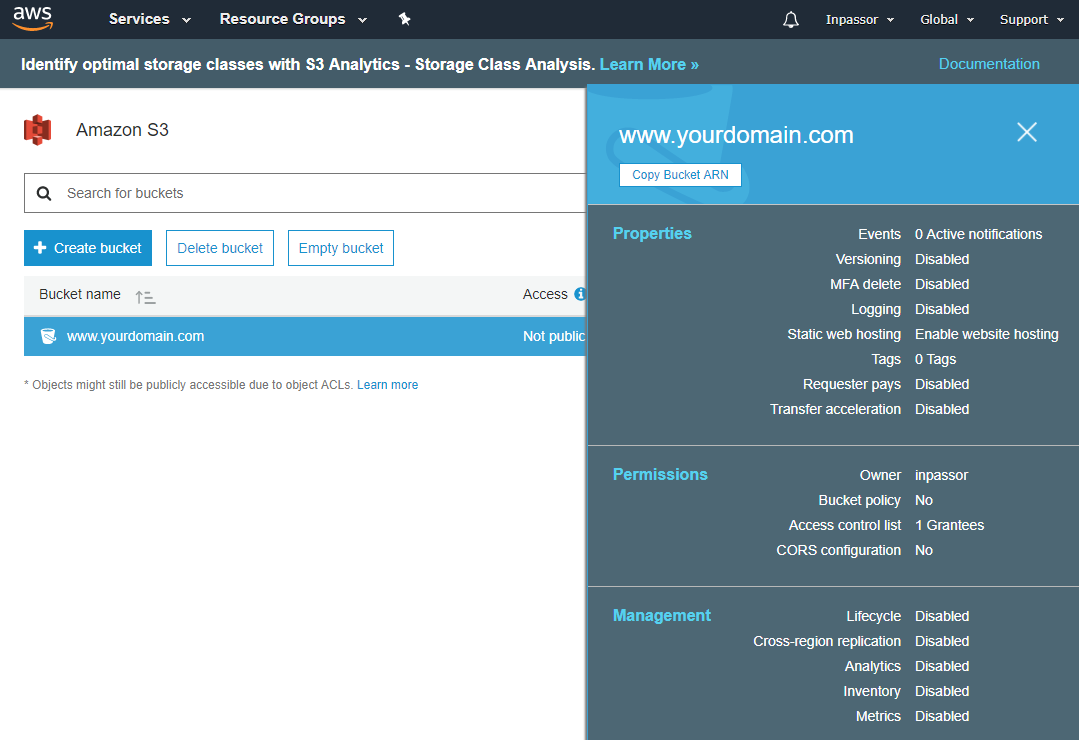Open the notifications bell icon
1079x740 pixels.
791,20
